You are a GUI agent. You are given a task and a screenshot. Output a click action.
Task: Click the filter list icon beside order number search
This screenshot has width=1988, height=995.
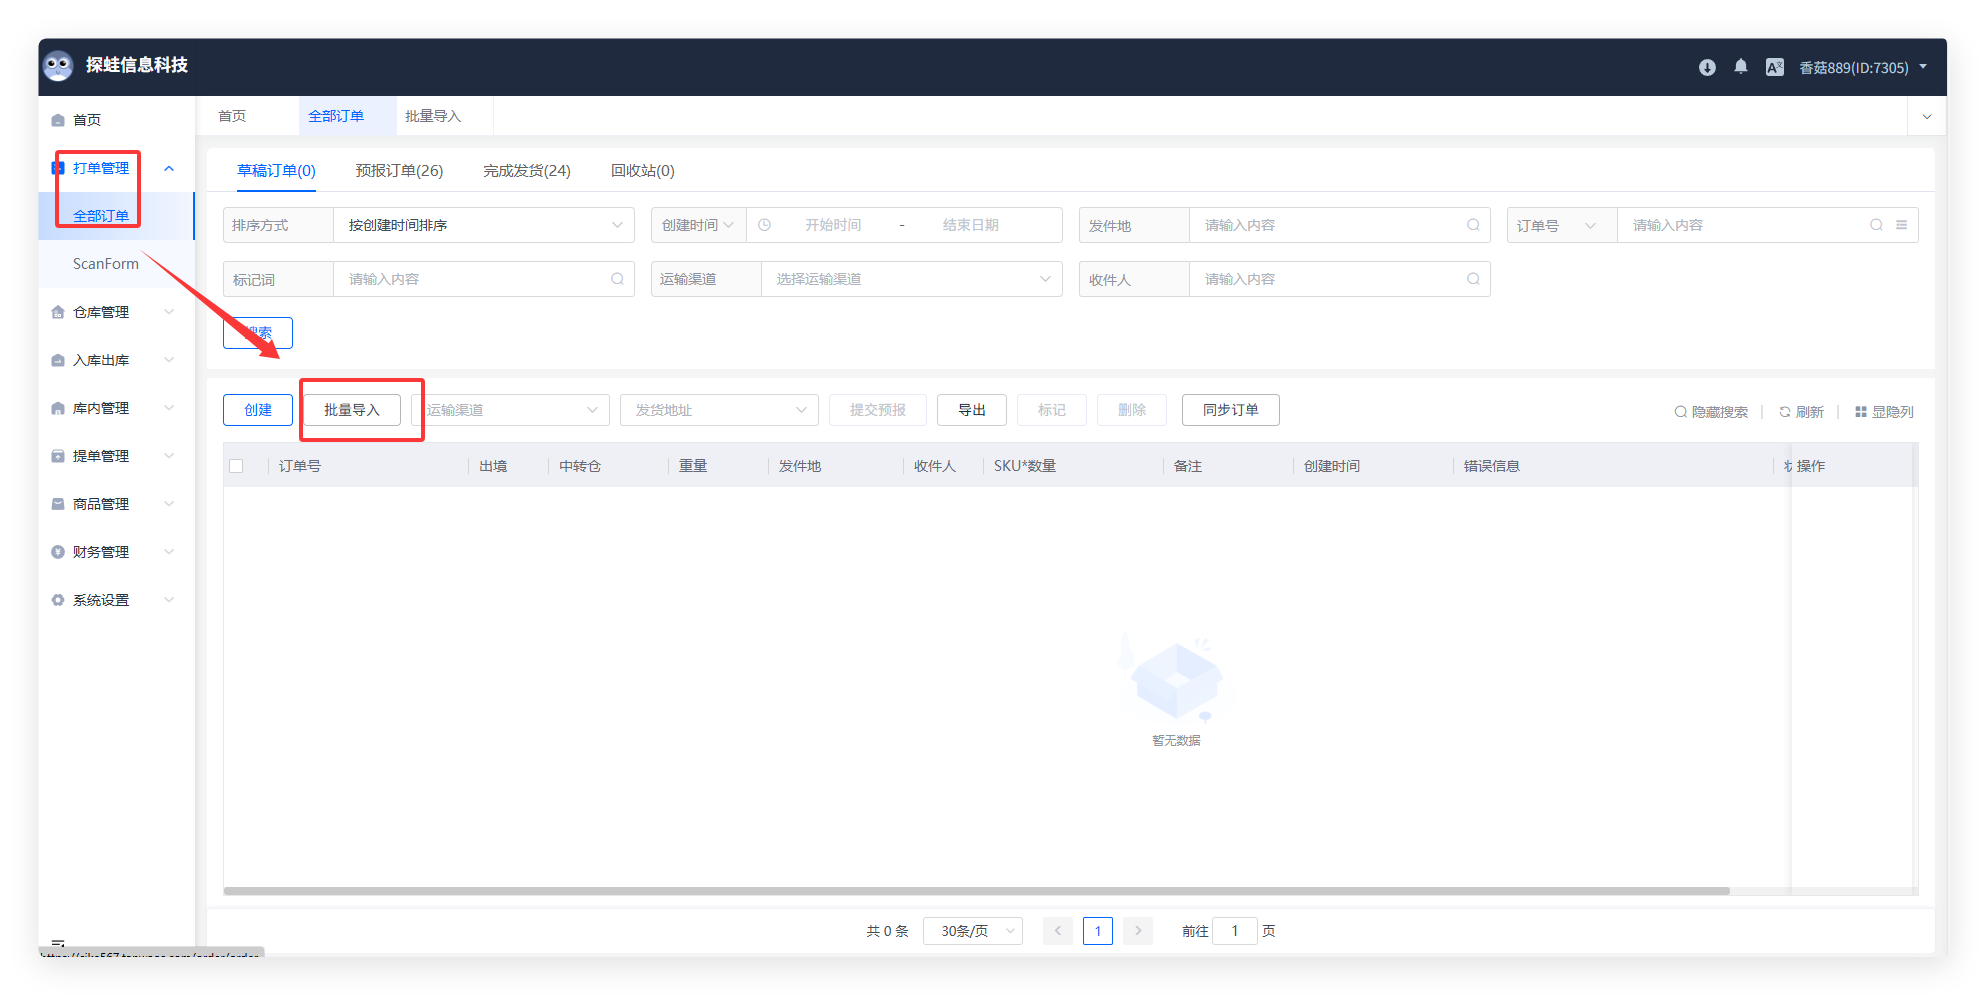point(1902,225)
